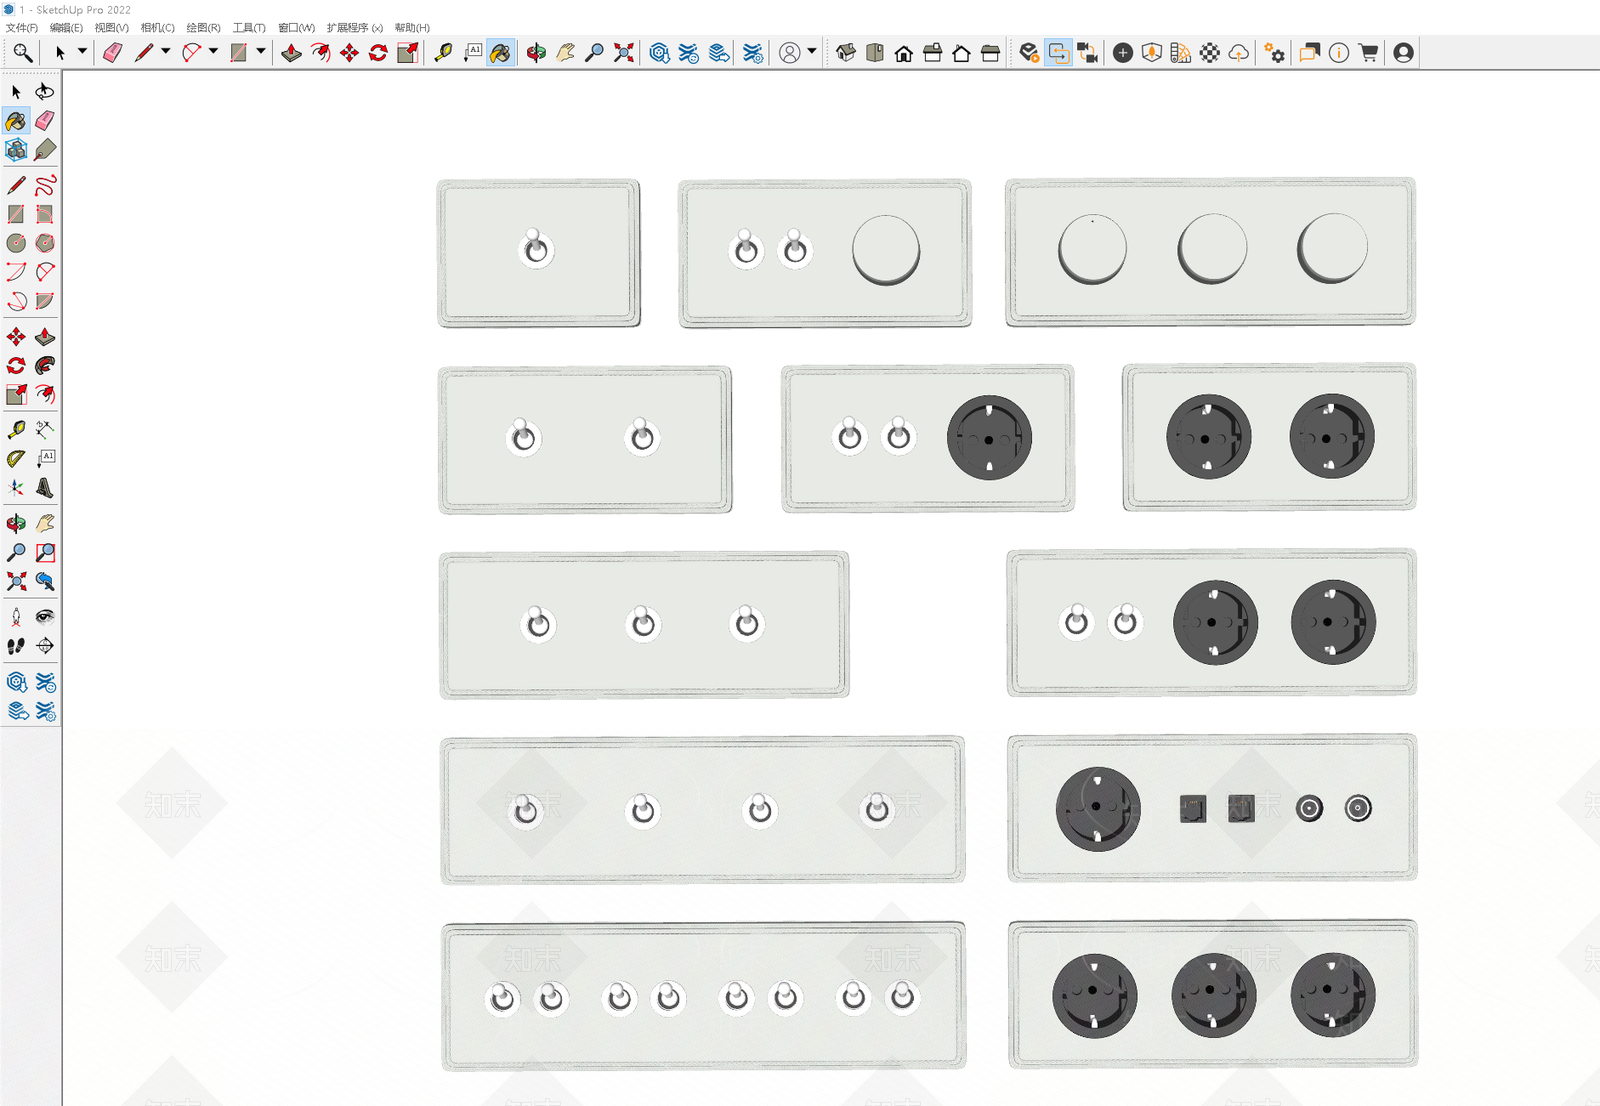This screenshot has height=1106, width=1600.
Task: Open the shopping cart icon in toolbar
Action: click(1369, 53)
